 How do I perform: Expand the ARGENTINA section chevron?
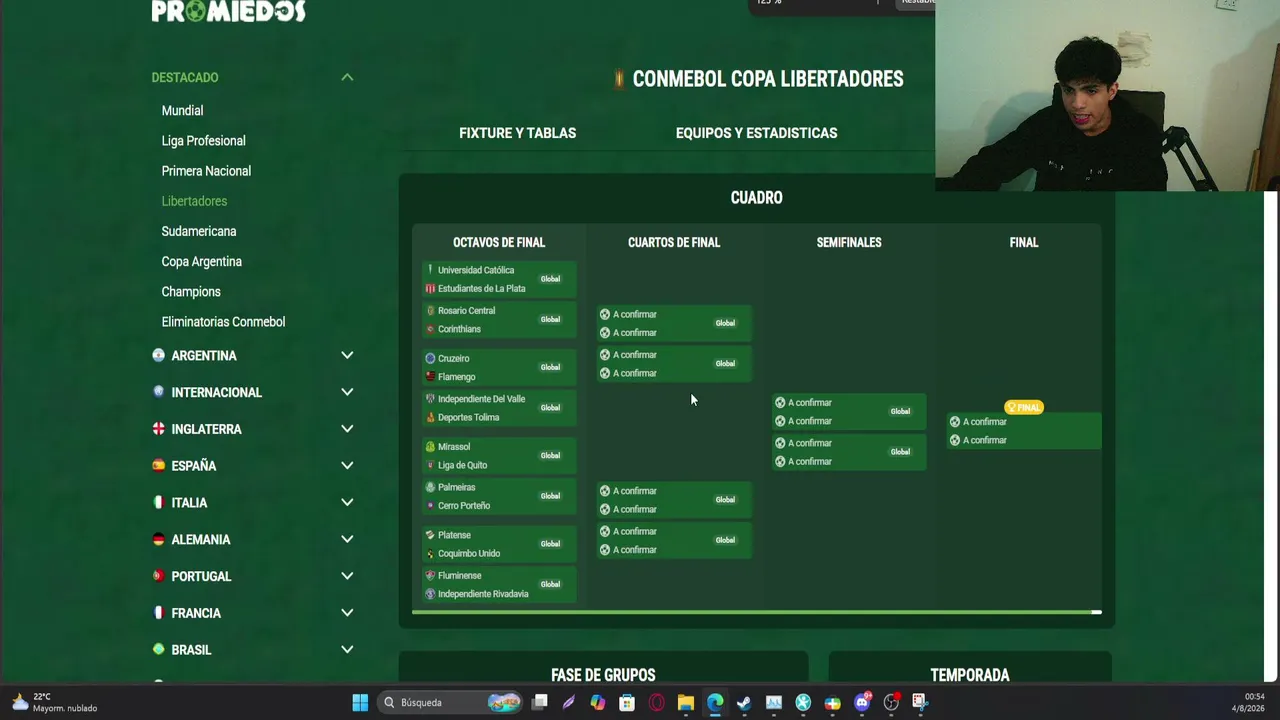[347, 355]
